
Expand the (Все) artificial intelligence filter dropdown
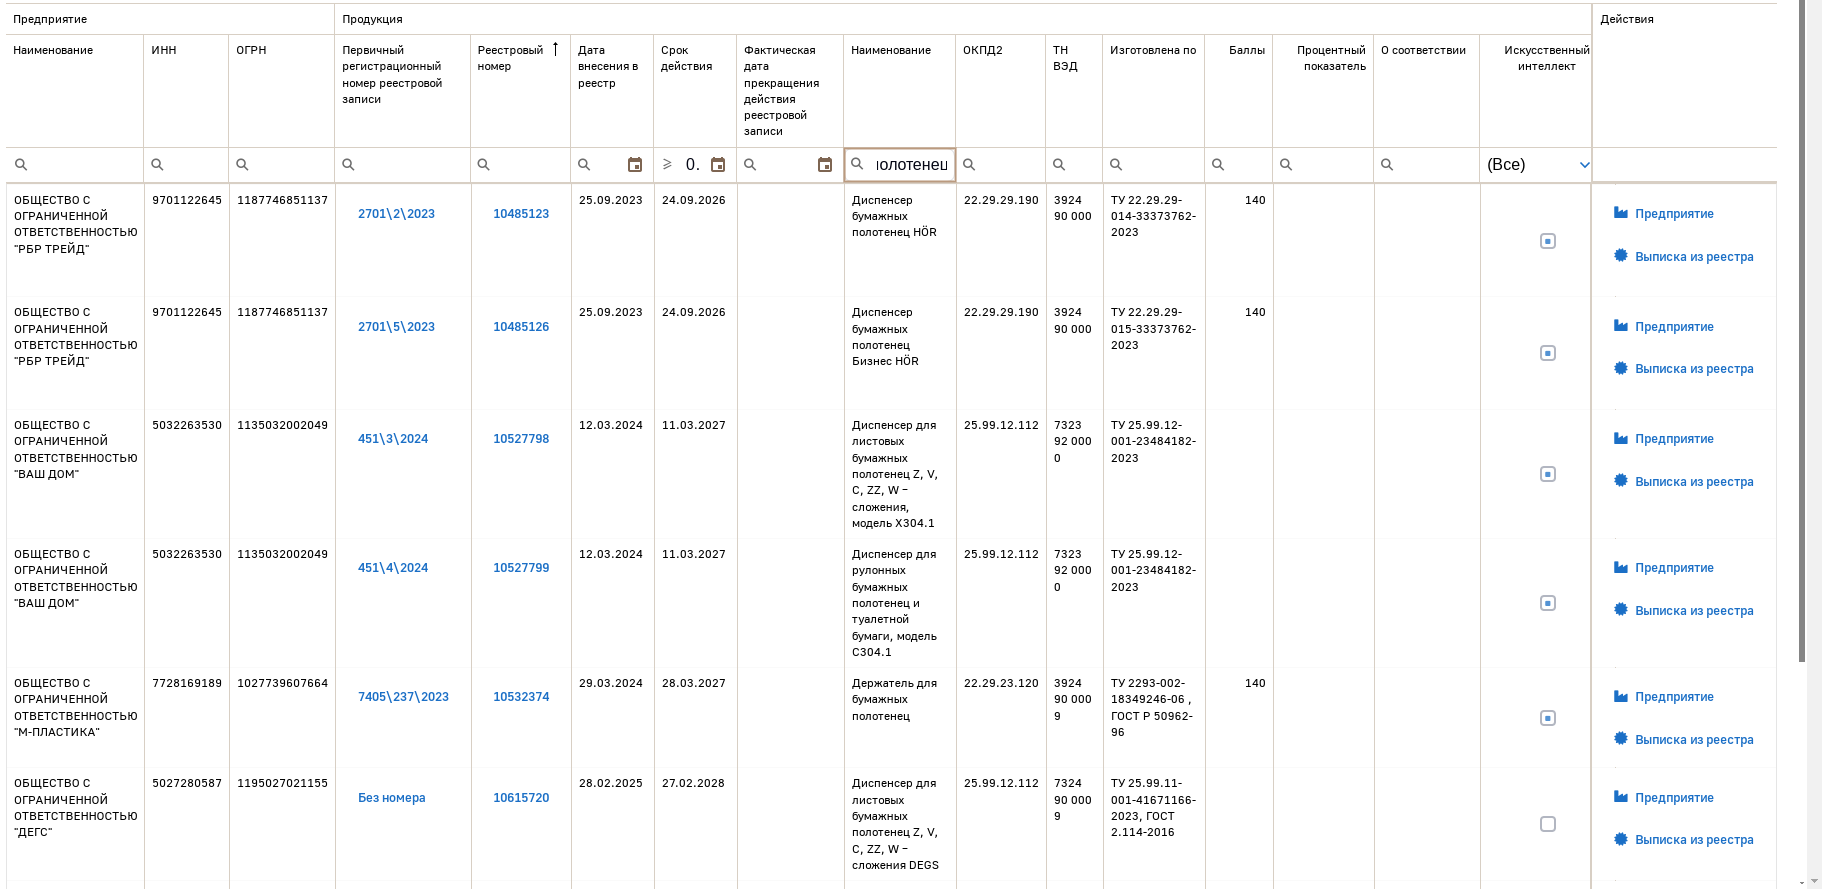(1584, 165)
